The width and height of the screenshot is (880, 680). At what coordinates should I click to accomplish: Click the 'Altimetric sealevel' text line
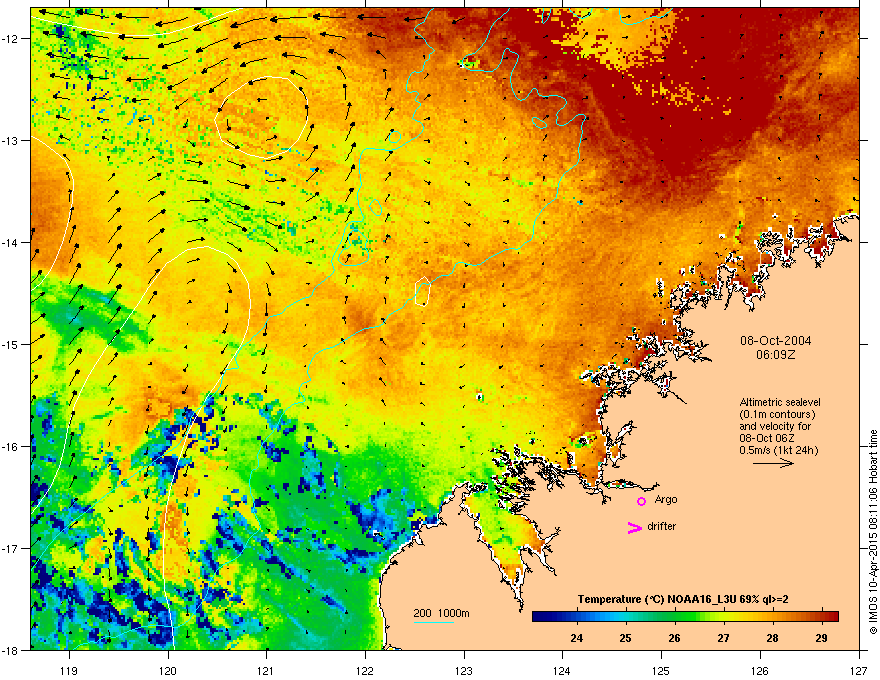[x=780, y=402]
